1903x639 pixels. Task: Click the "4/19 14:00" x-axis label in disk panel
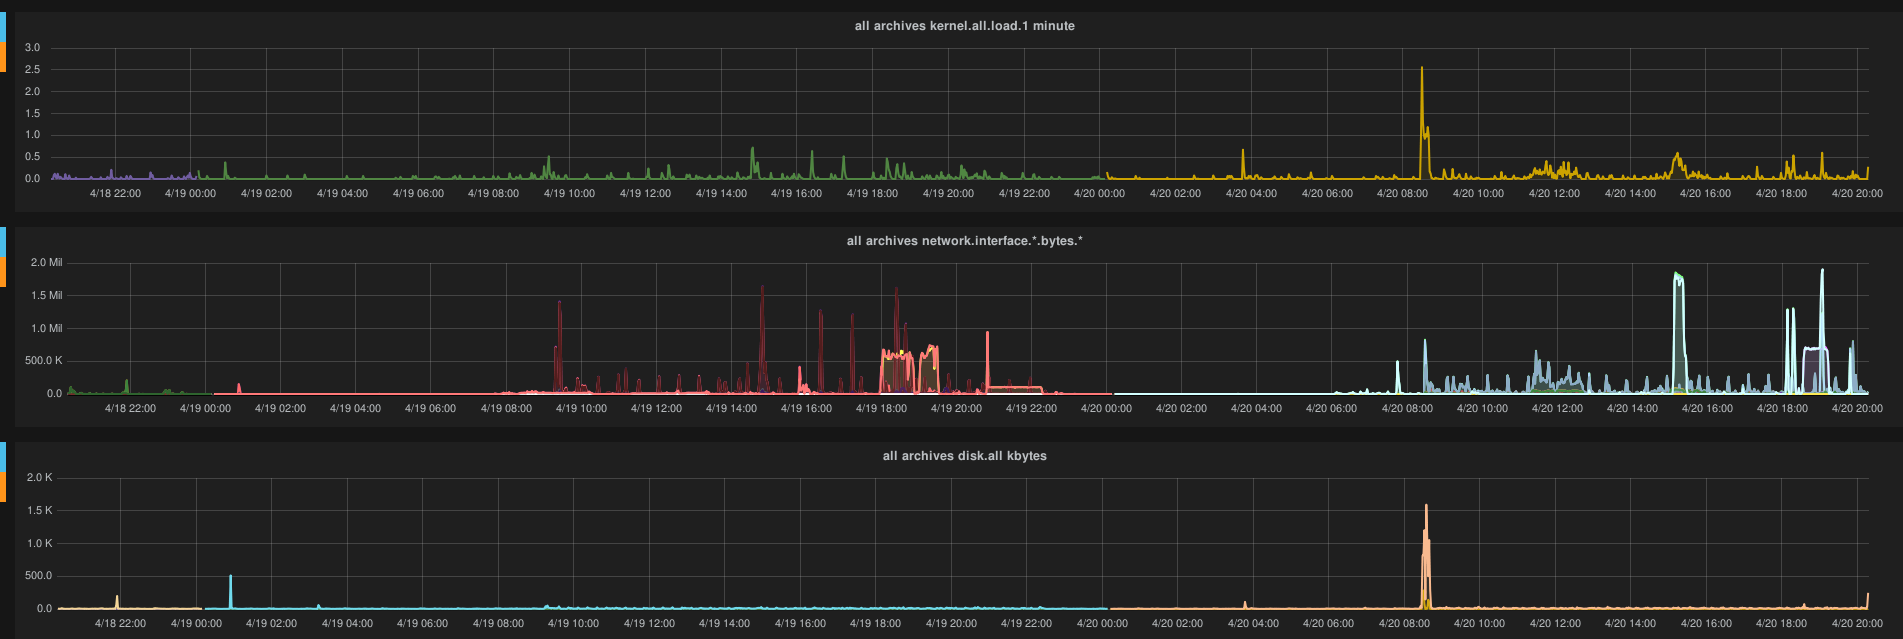(x=724, y=624)
